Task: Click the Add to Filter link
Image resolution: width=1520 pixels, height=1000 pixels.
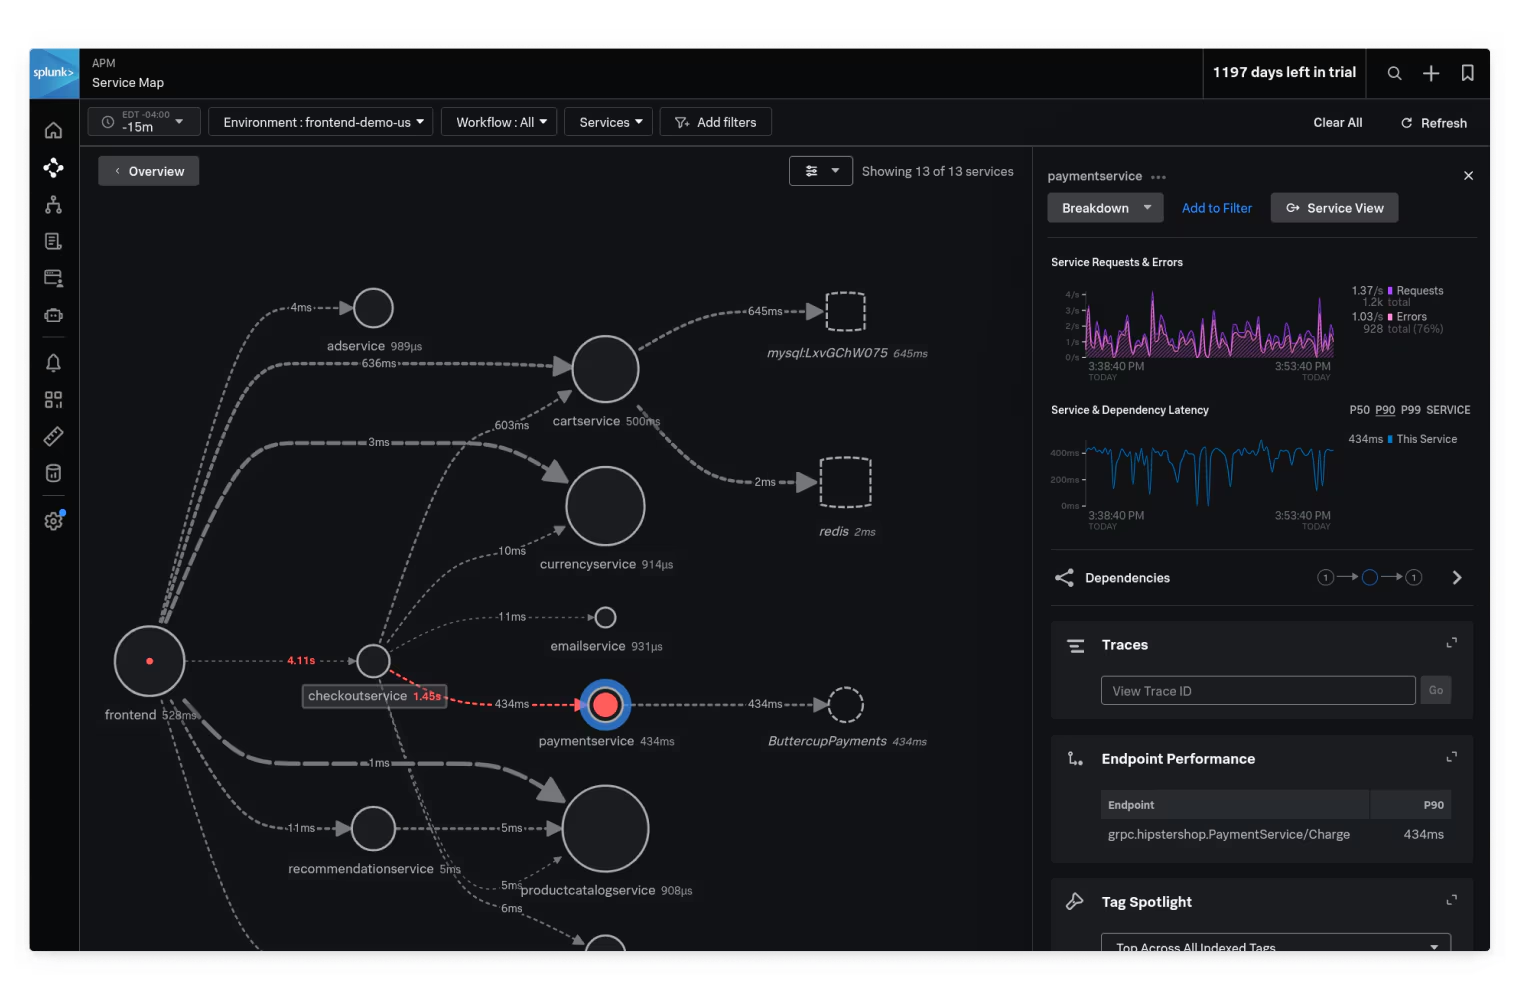Action: [x=1216, y=207]
